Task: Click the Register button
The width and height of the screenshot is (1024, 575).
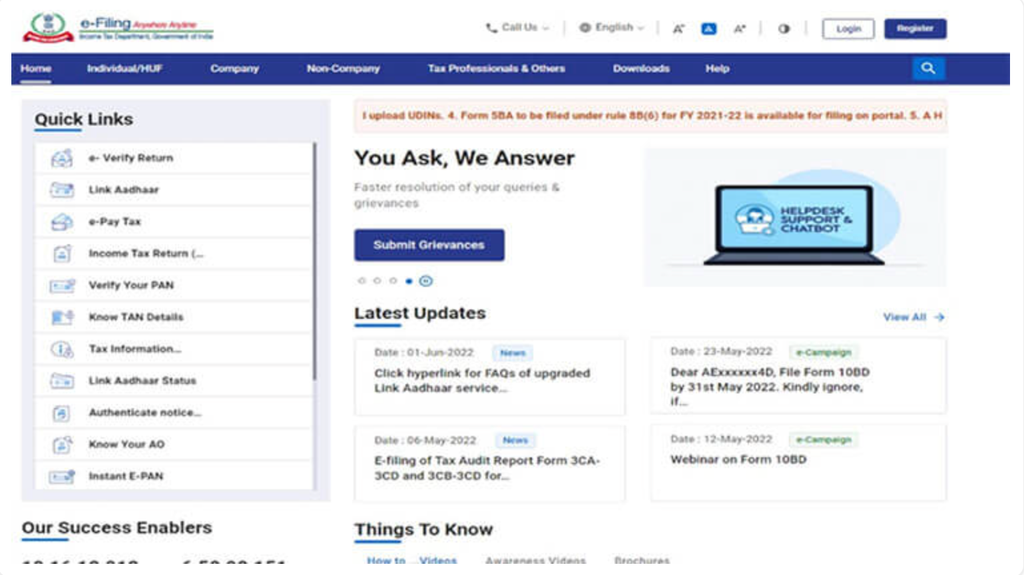Action: coord(915,28)
